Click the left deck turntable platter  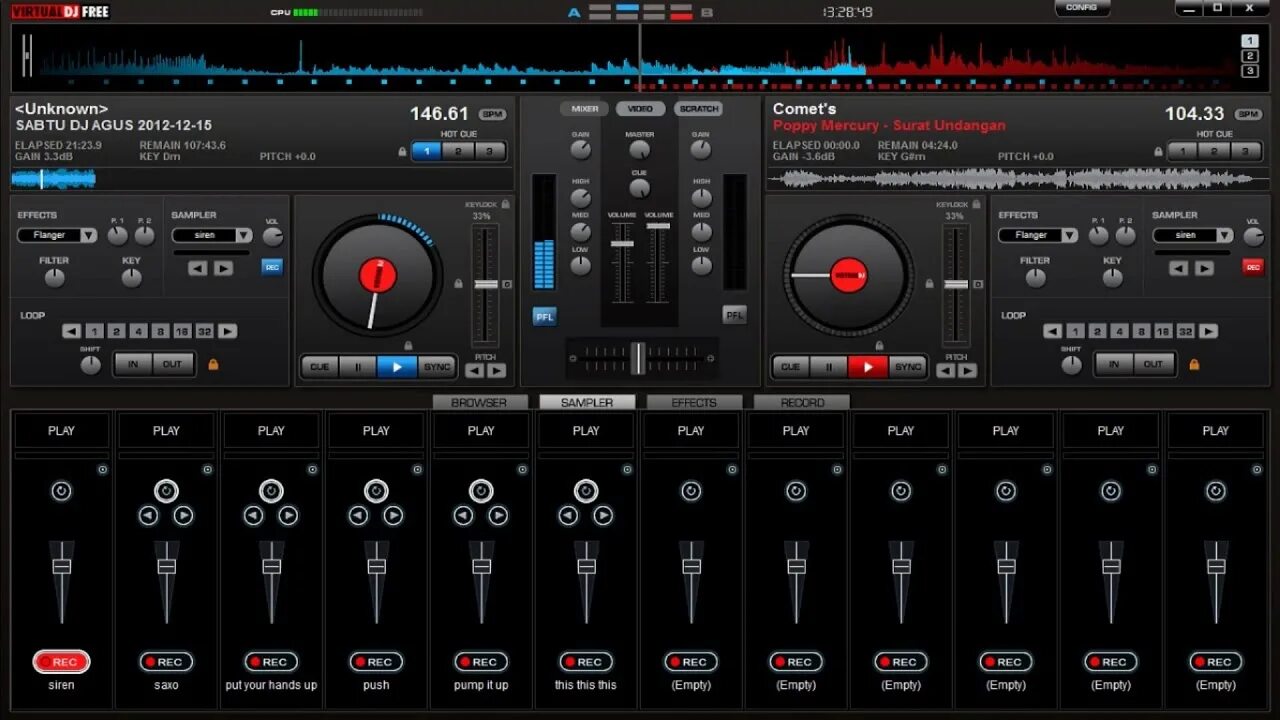(x=378, y=275)
